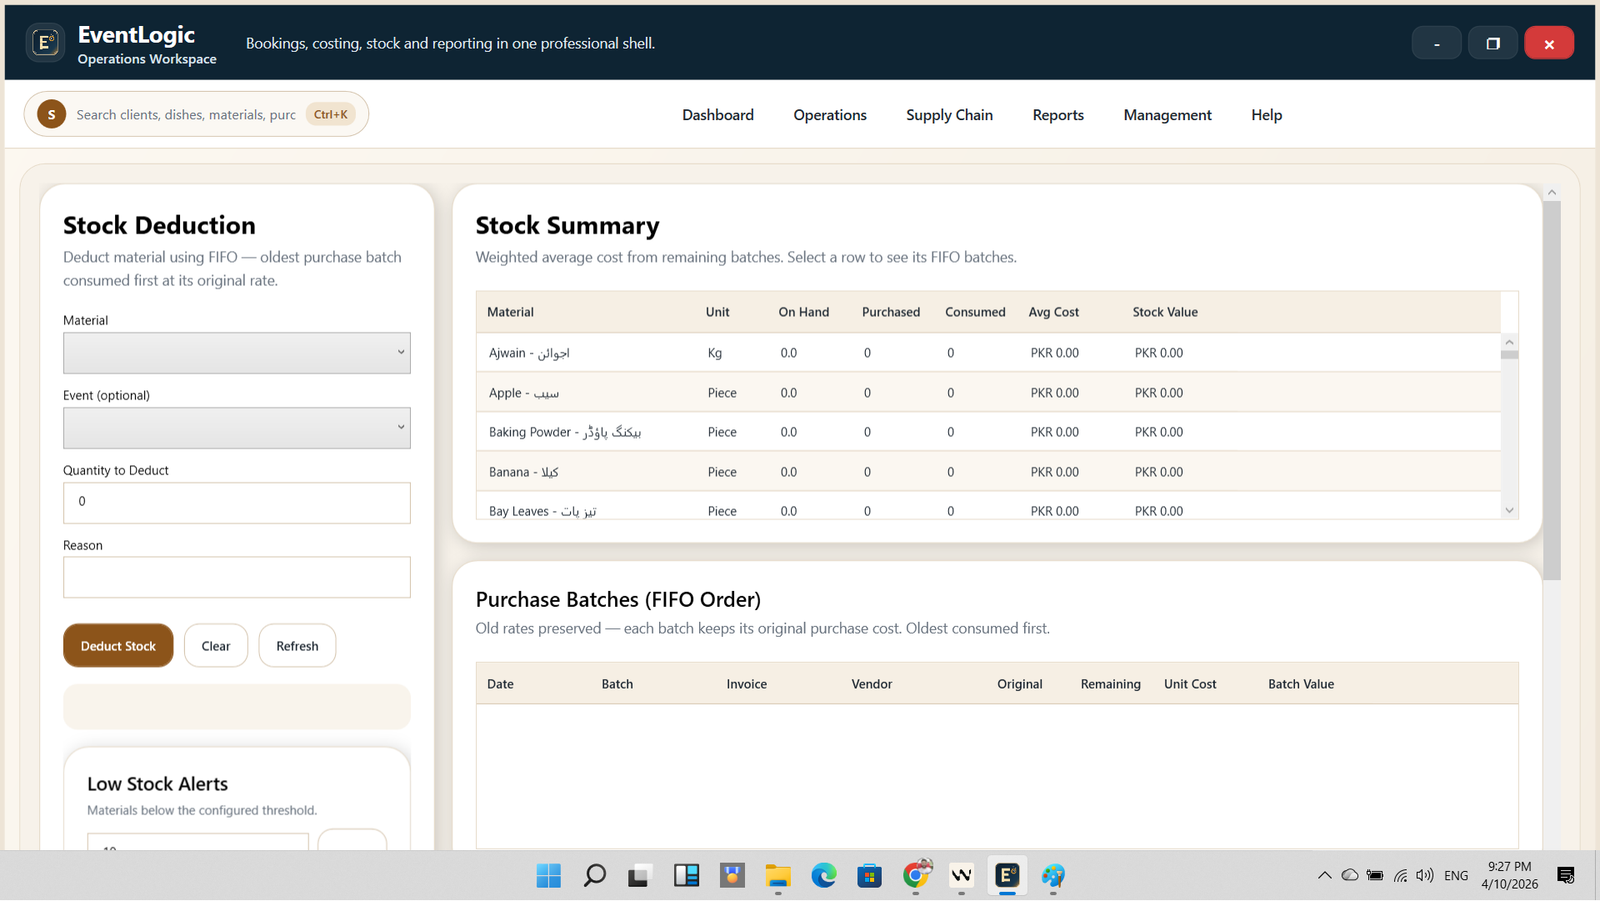Click the S avatar in the search bar
Image resolution: width=1600 pixels, height=902 pixels.
pyautogui.click(x=50, y=114)
